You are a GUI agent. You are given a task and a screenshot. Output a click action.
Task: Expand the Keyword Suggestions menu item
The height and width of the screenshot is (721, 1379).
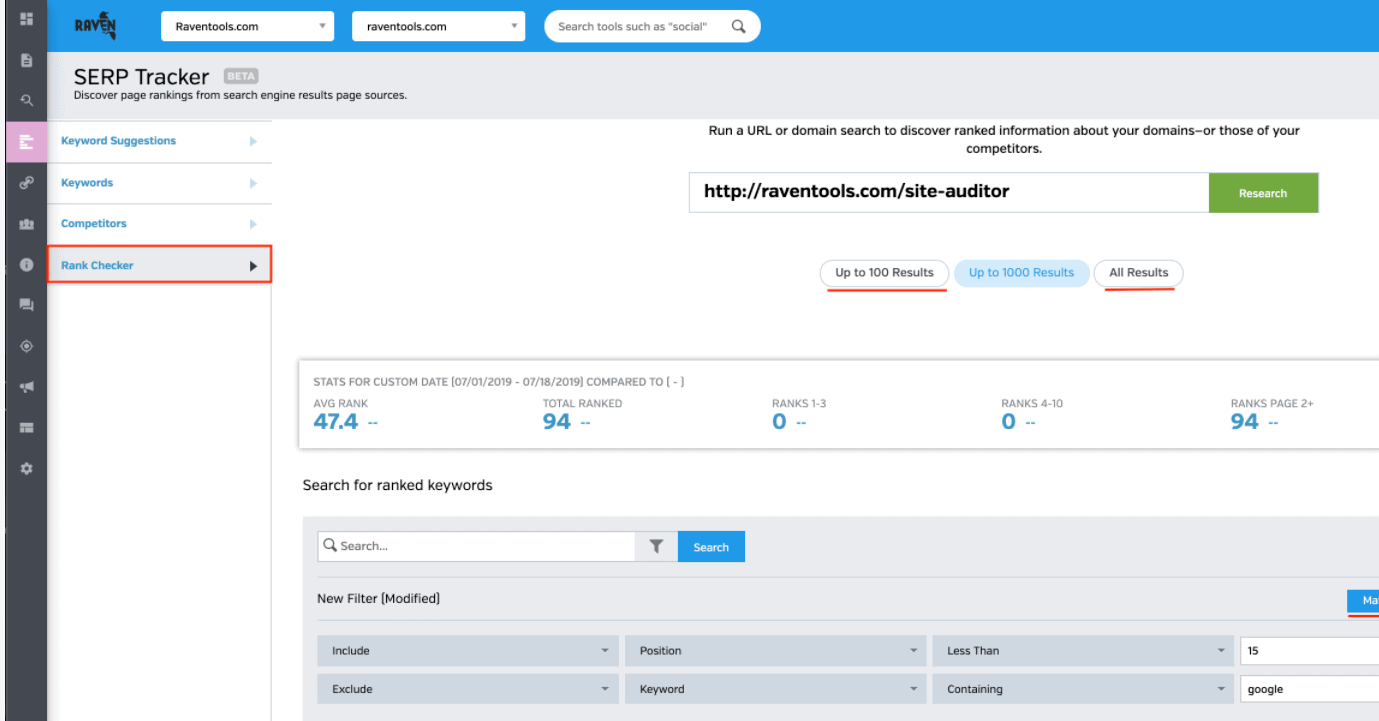click(x=160, y=141)
